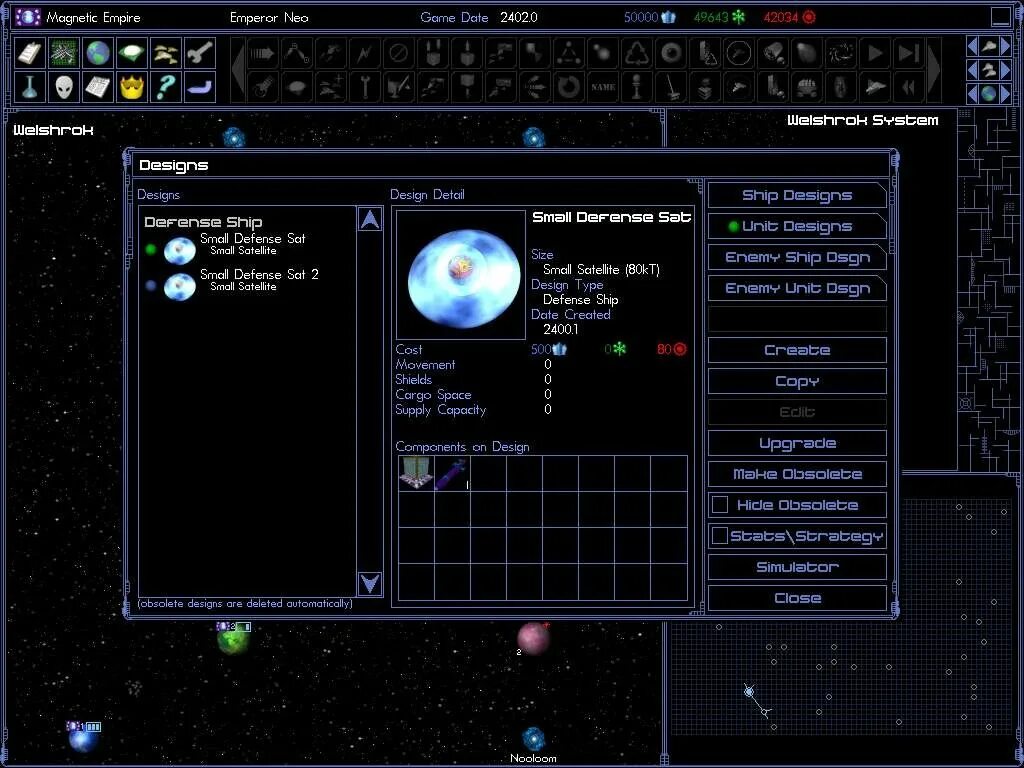Click the star marker on galaxy minimap
The height and width of the screenshot is (768, 1024).
click(x=749, y=691)
